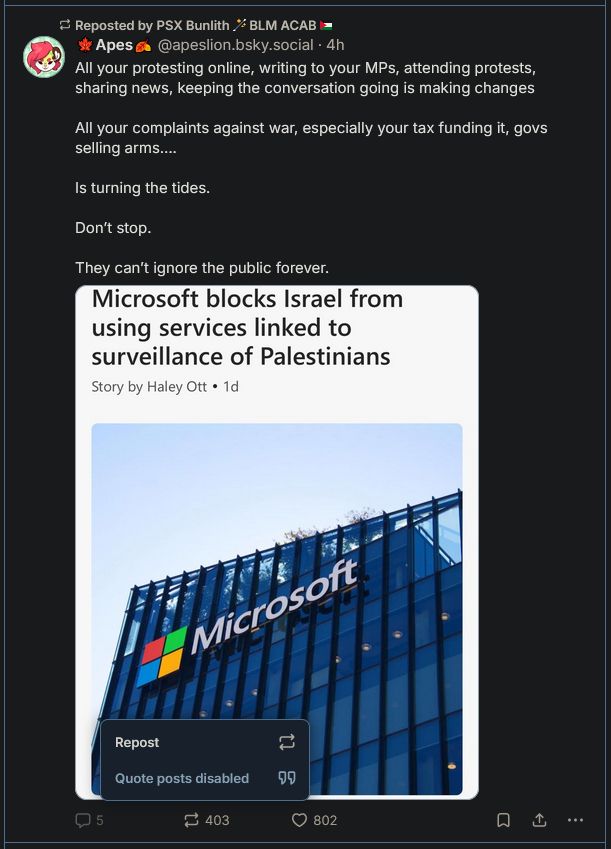Click the quotation marks icon in the menu
Viewport: 611px width, 849px height.
[x=288, y=778]
